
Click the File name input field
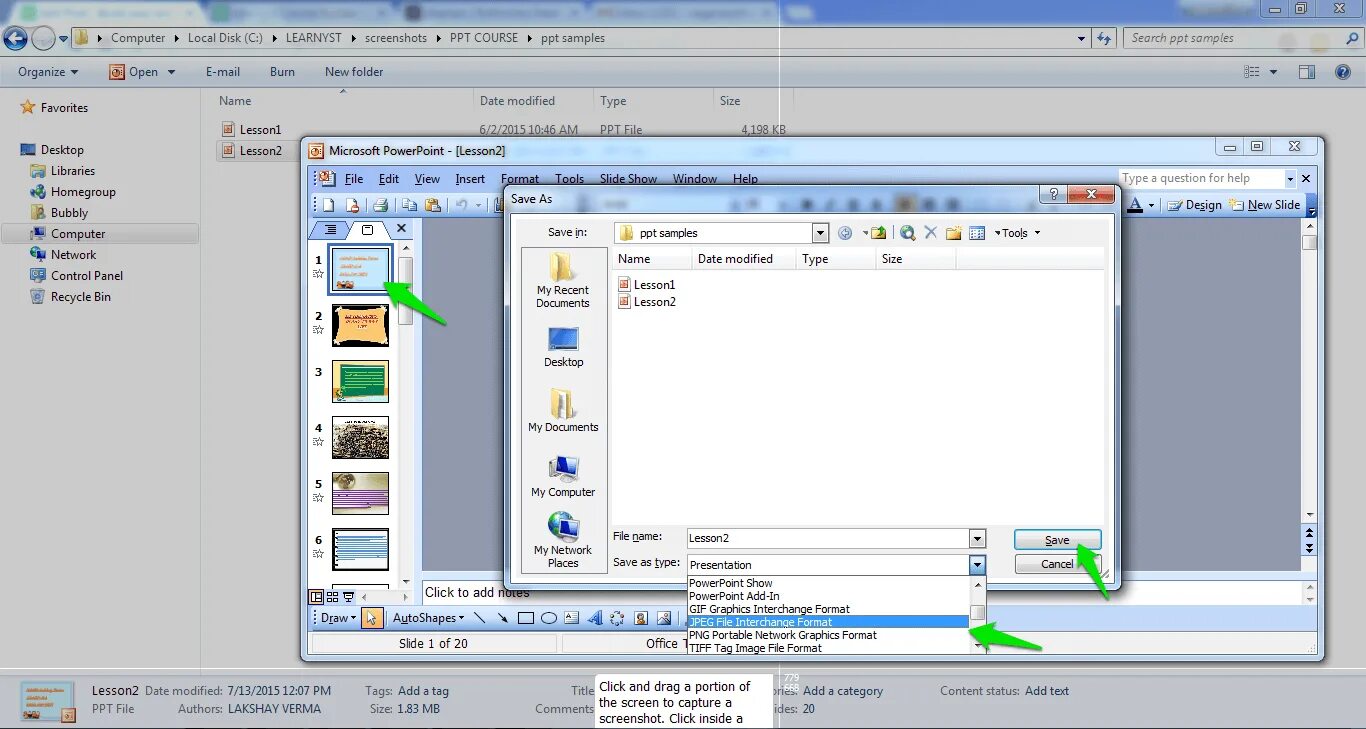[x=828, y=538]
